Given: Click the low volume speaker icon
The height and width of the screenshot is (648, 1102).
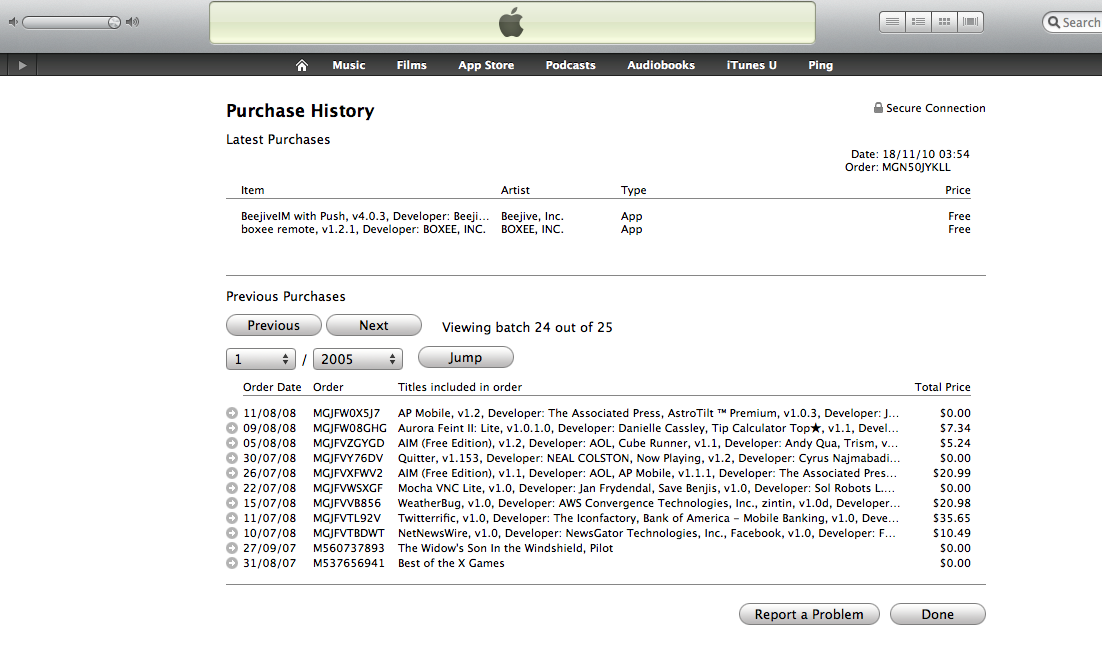Looking at the screenshot, I should [x=13, y=22].
